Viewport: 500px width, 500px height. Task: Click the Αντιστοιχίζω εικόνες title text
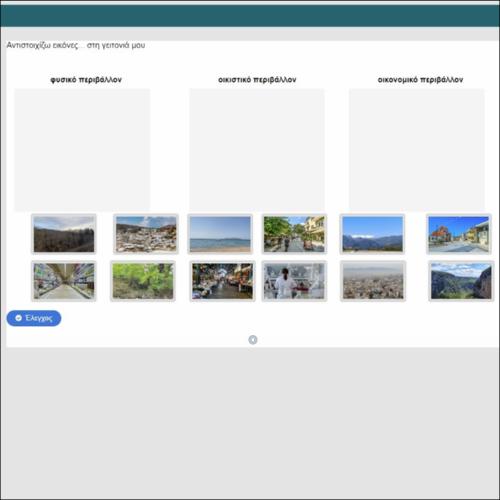(x=76, y=45)
